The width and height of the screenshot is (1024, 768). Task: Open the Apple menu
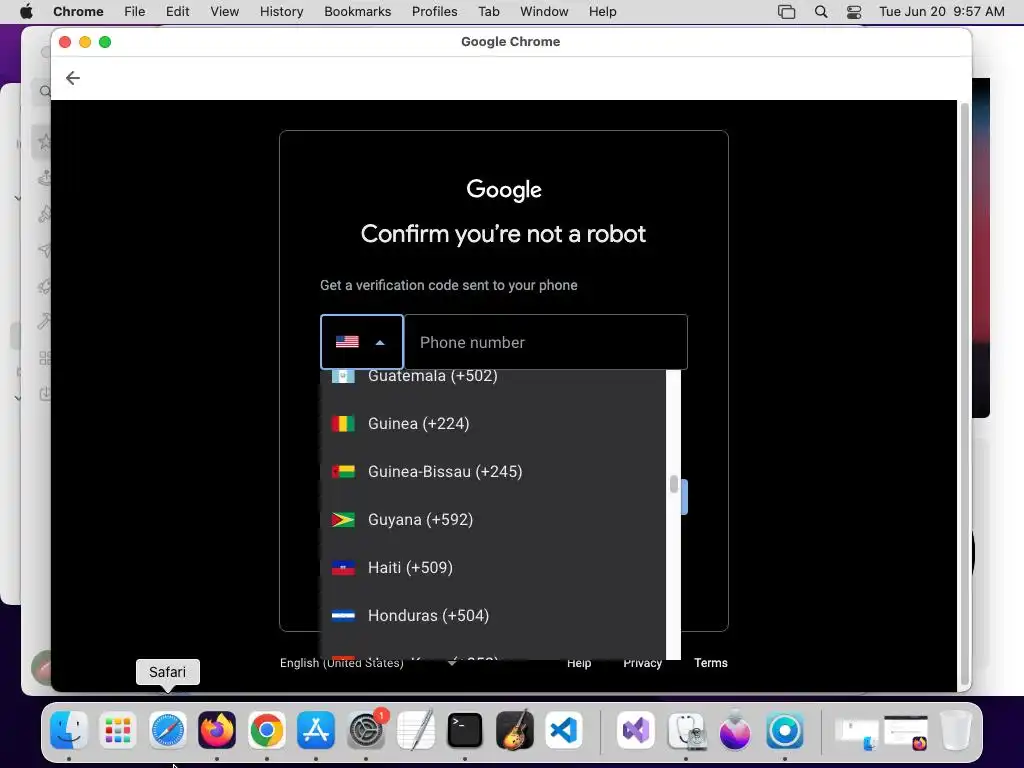click(26, 12)
